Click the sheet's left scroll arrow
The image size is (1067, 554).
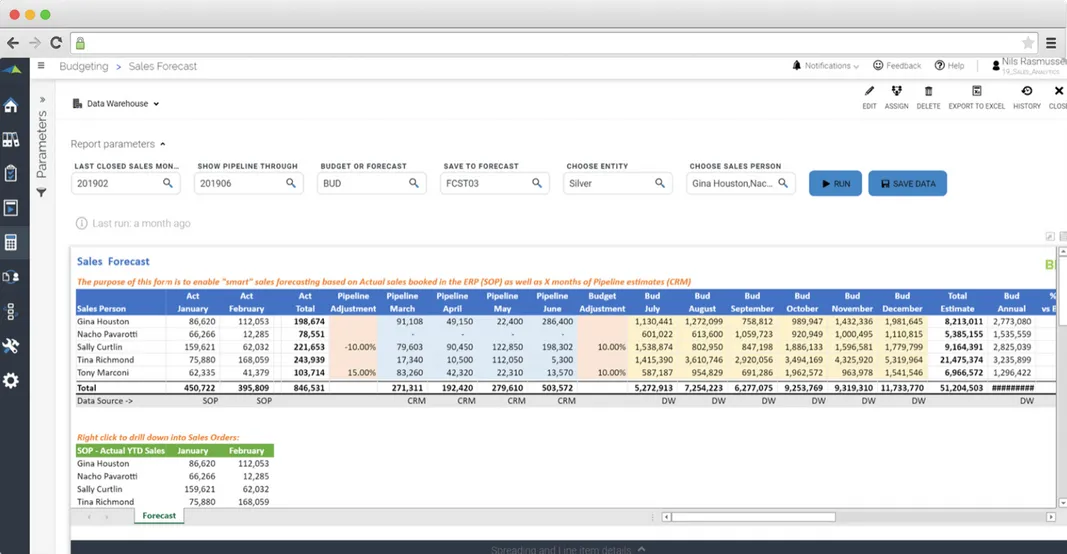coord(666,517)
